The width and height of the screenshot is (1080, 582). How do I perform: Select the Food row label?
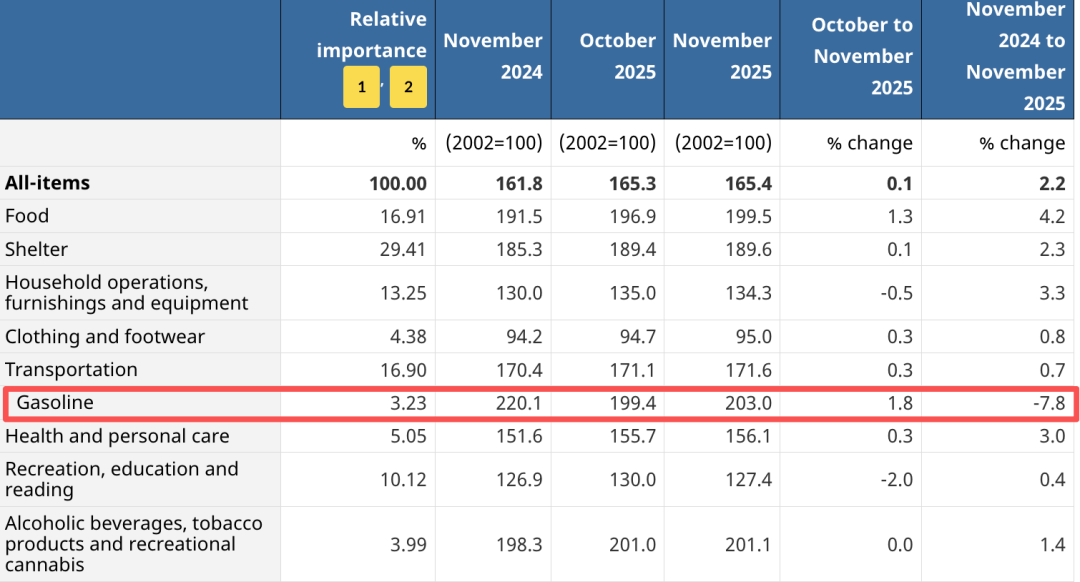(x=27, y=216)
